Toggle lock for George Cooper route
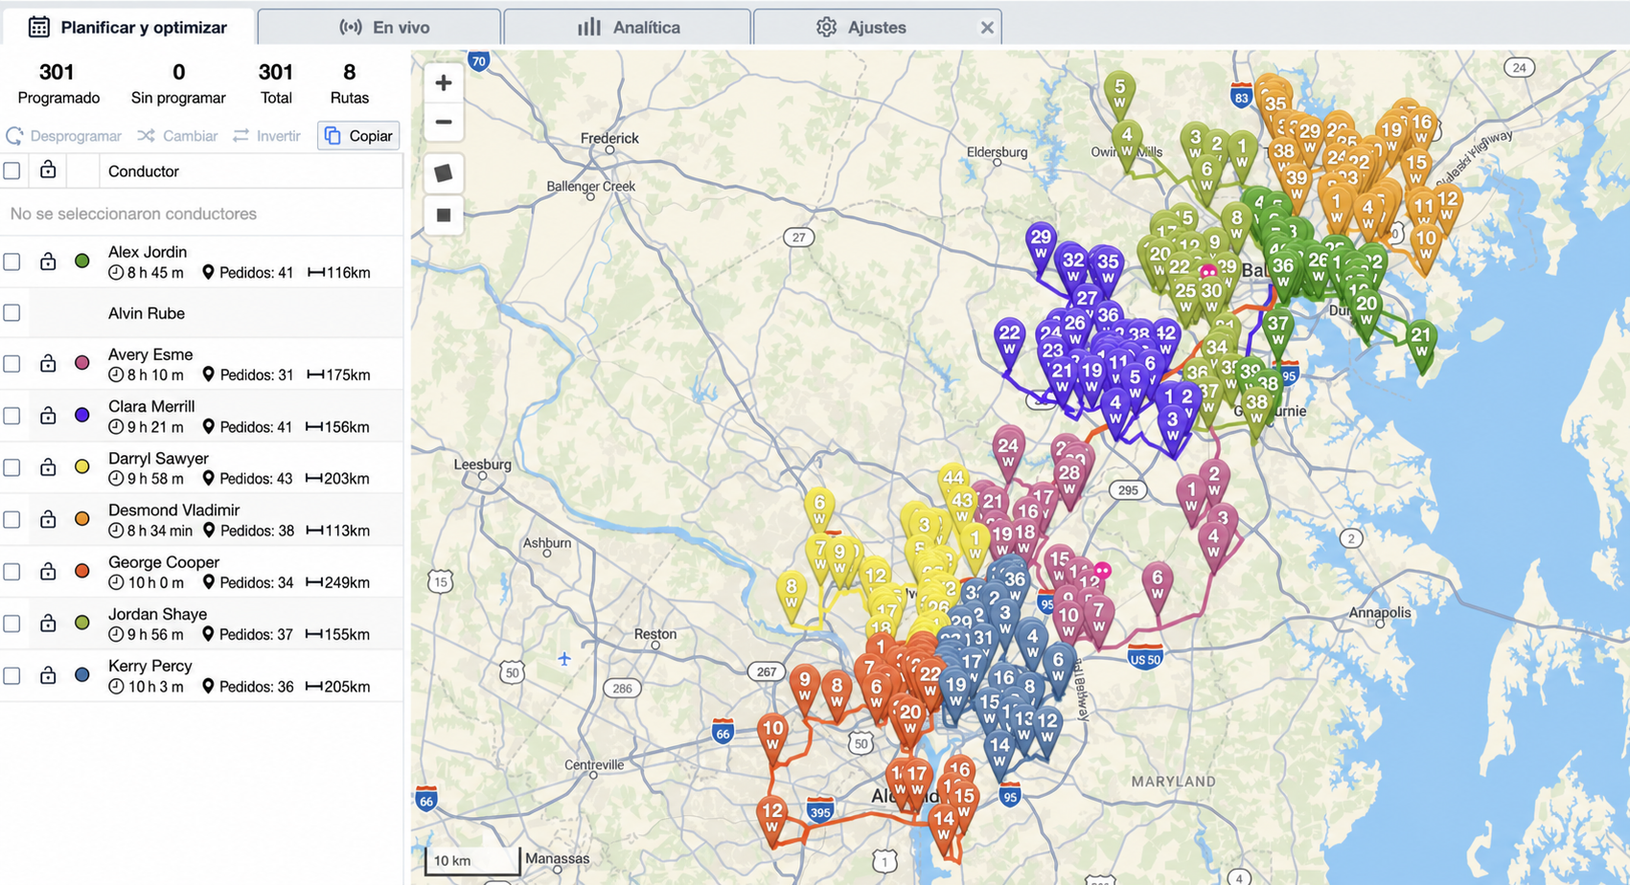 point(48,571)
